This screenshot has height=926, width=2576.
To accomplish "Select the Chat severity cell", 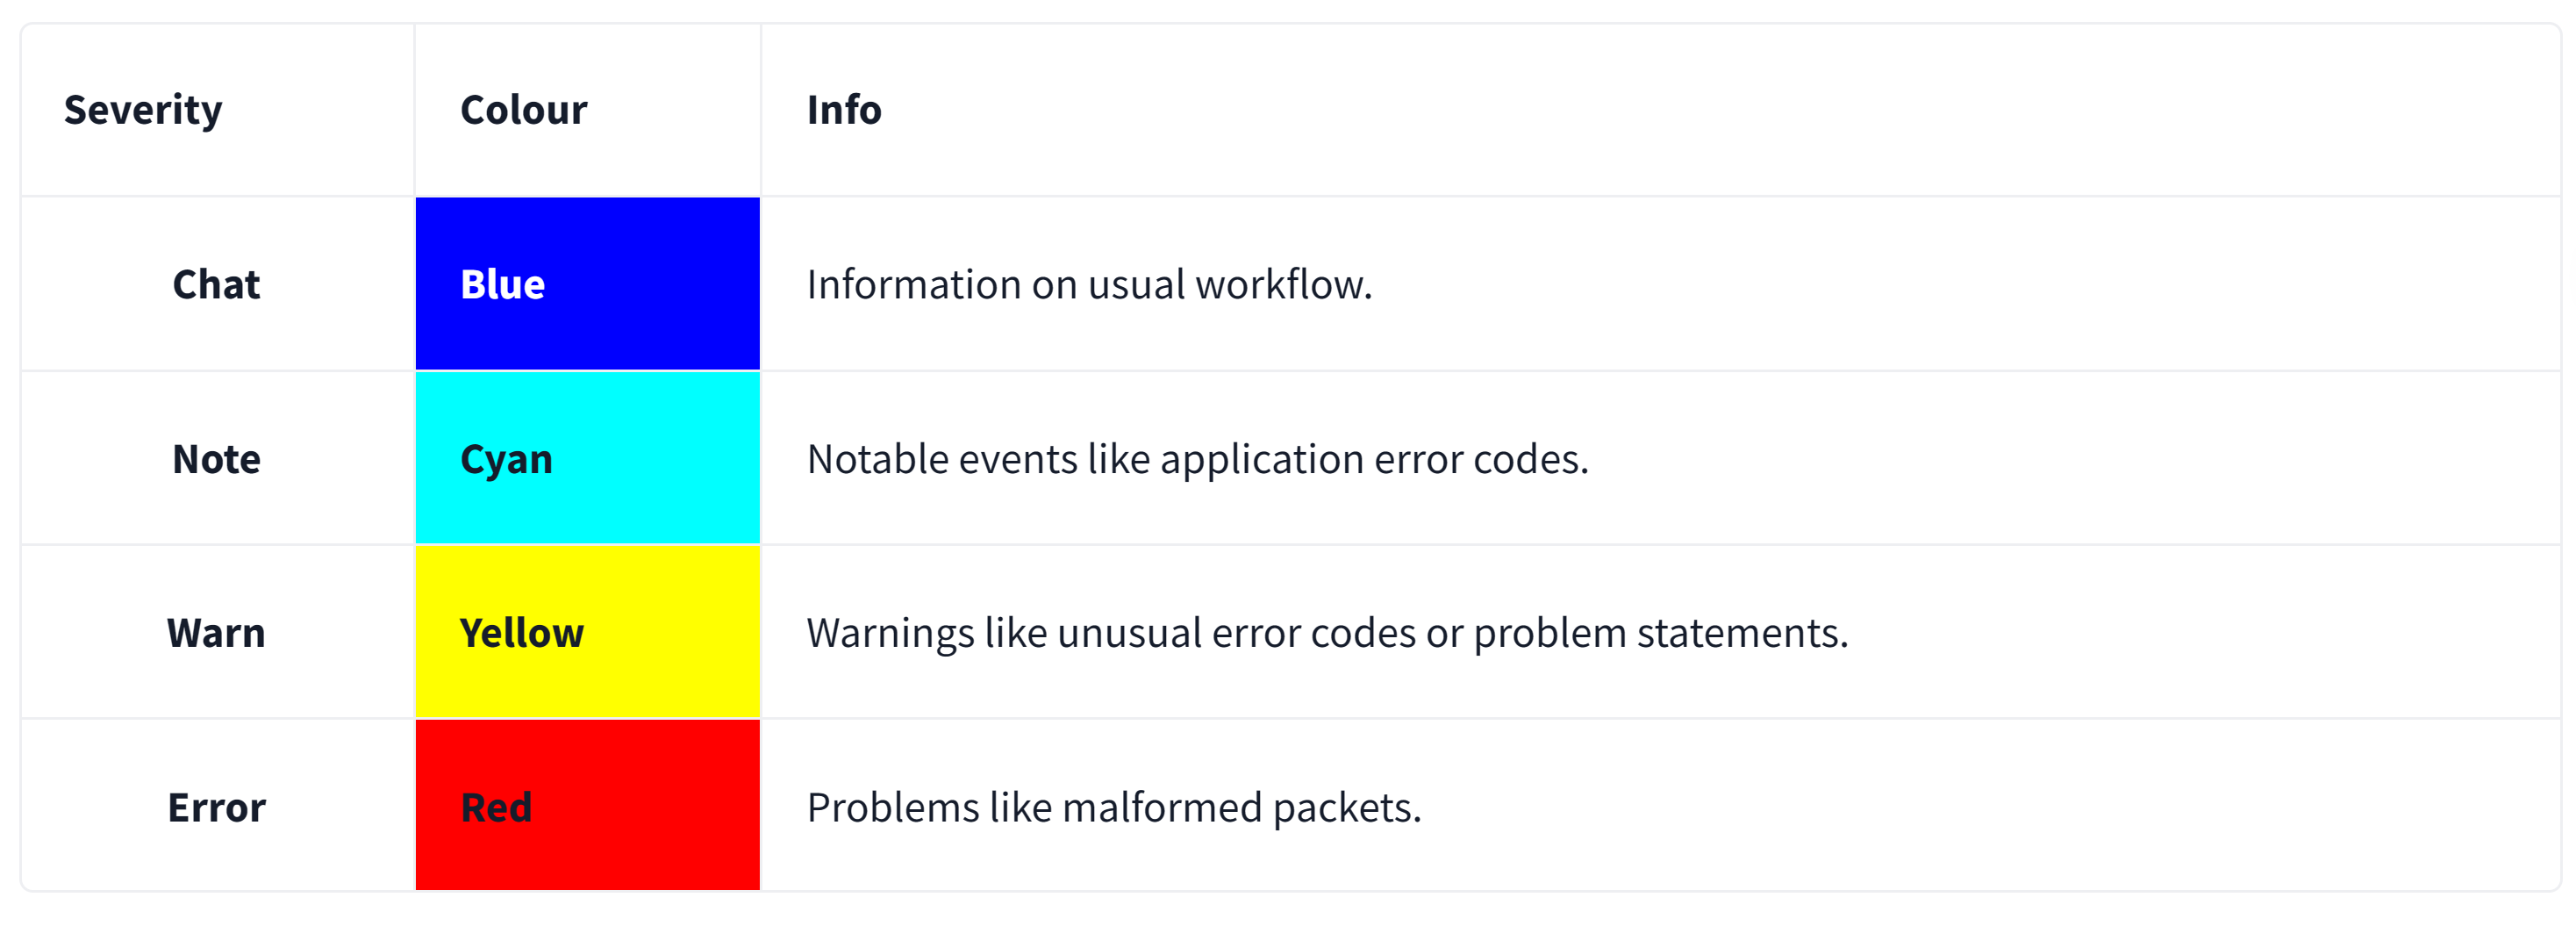I will tap(216, 285).
